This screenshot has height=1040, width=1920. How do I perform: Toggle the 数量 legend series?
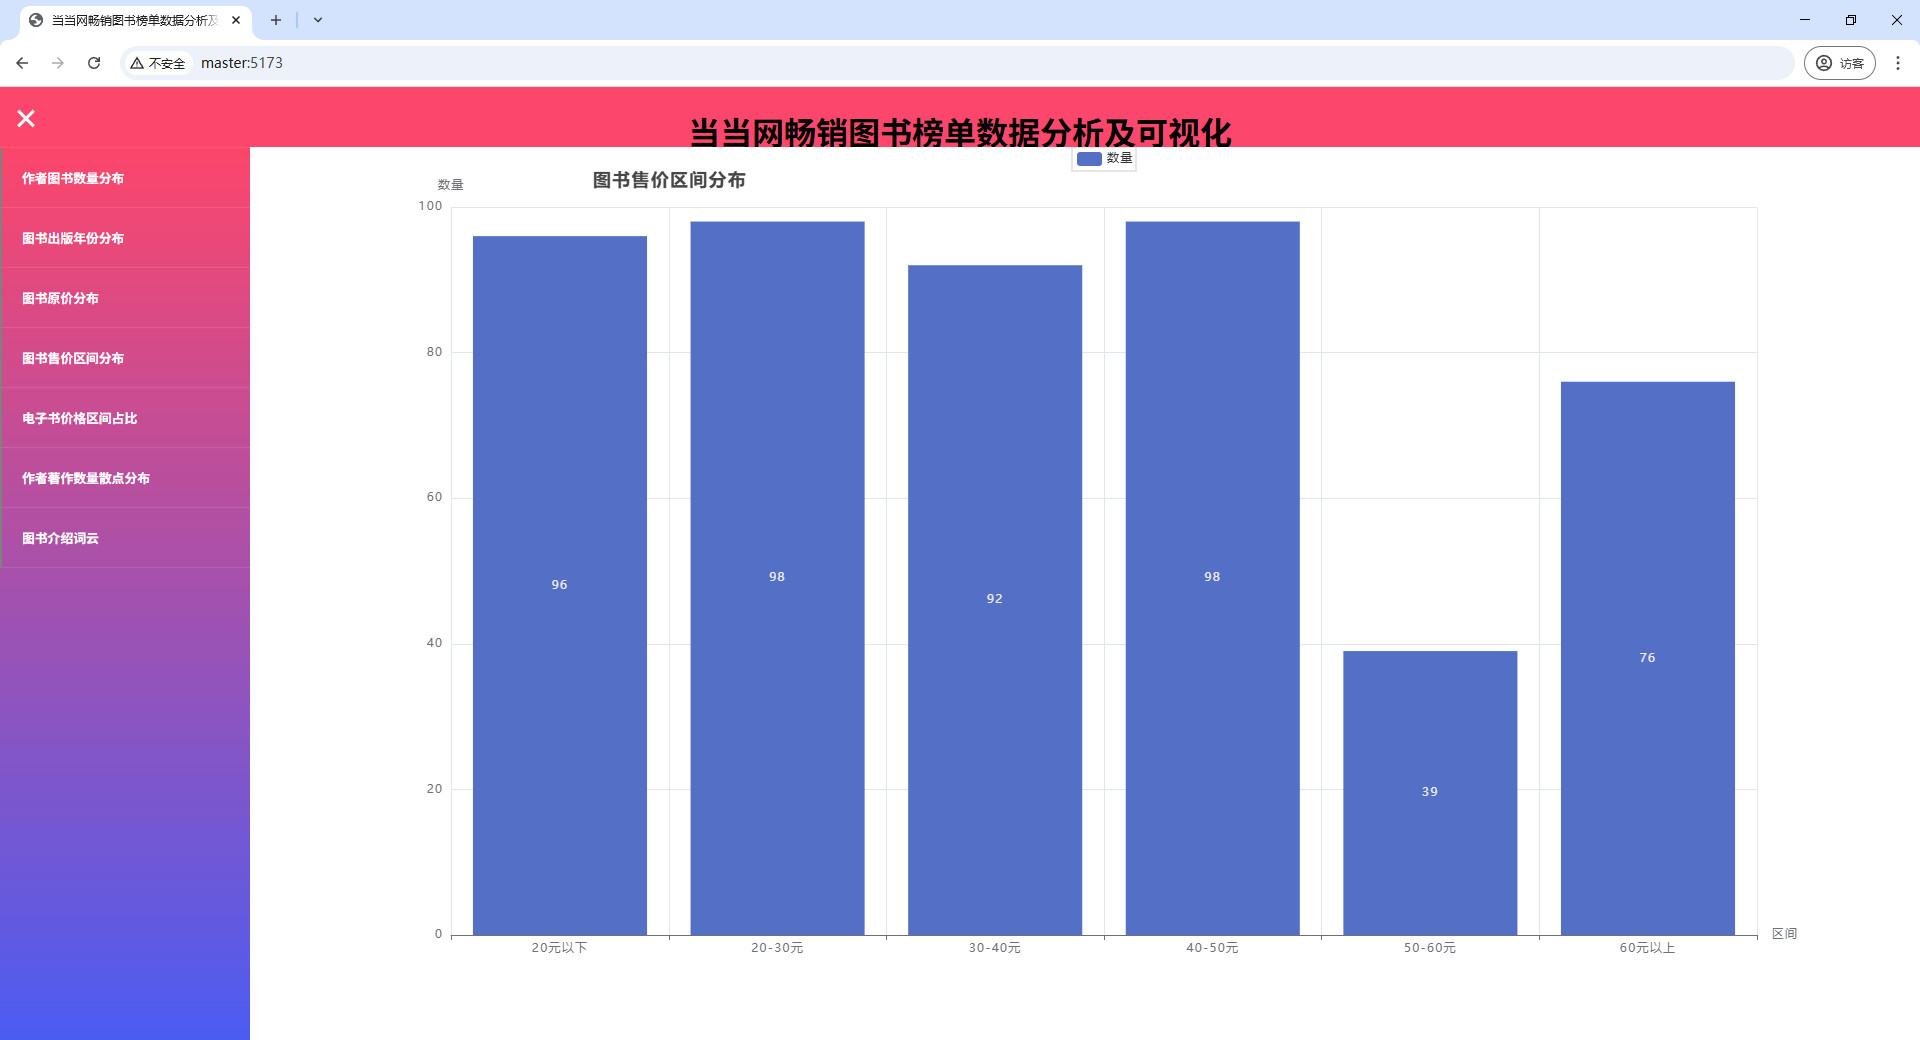pyautogui.click(x=1104, y=158)
